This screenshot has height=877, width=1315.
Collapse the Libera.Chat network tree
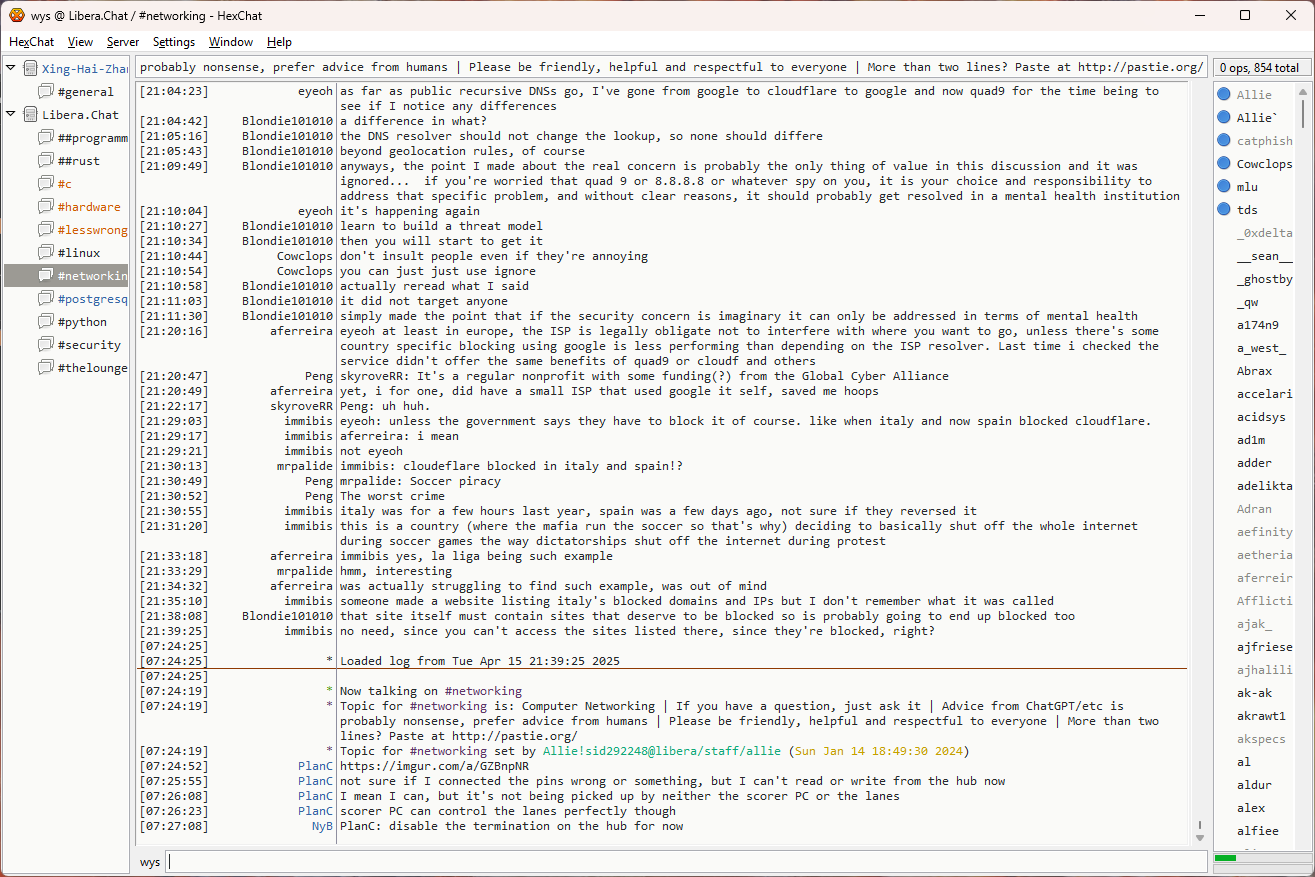(11, 114)
